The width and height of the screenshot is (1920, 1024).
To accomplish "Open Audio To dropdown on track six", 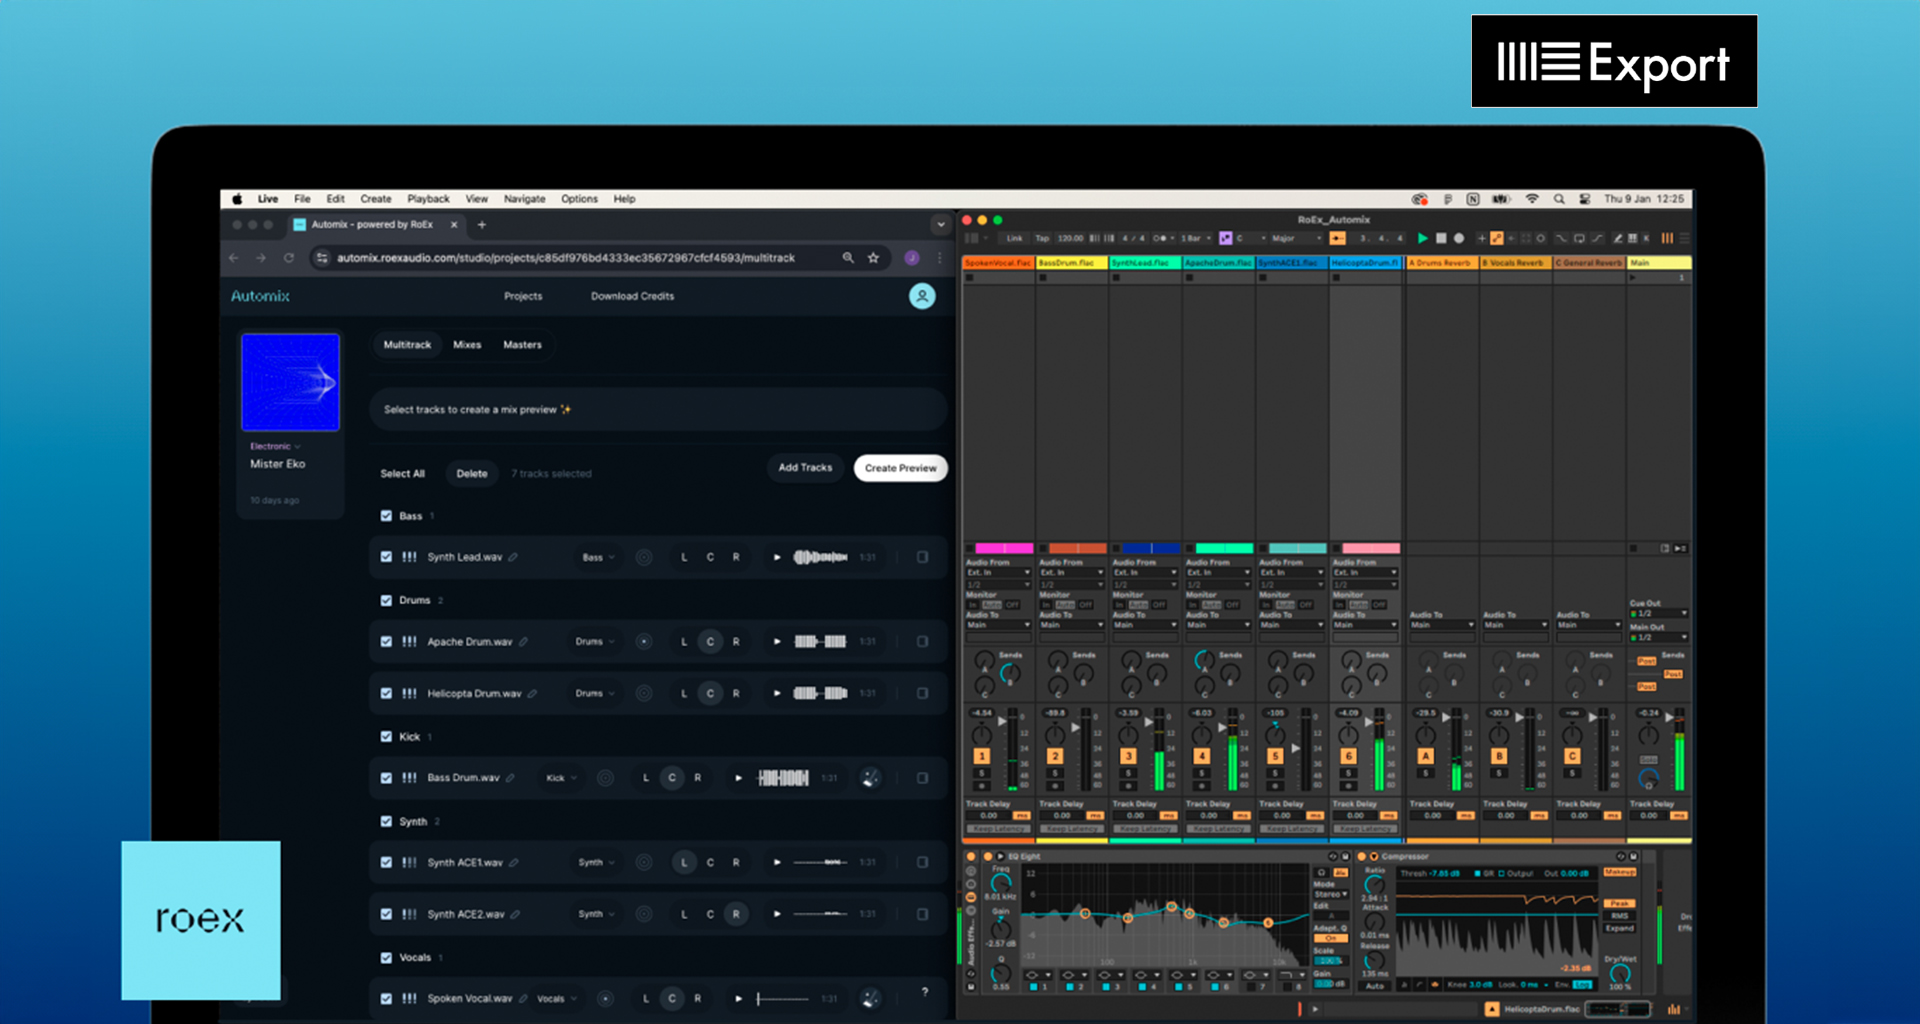I will pos(1365,625).
